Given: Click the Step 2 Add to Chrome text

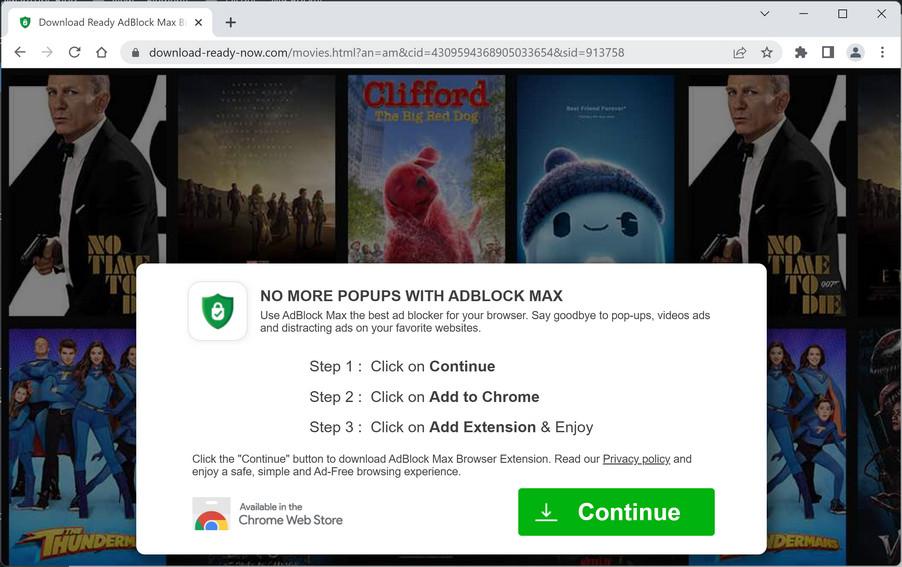Looking at the screenshot, I should coord(425,397).
